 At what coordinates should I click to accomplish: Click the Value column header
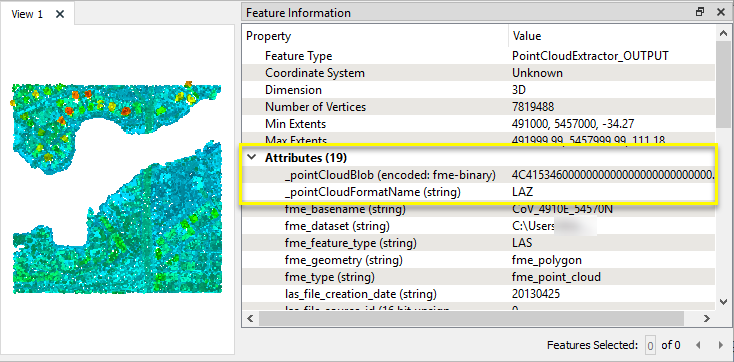tap(612, 36)
